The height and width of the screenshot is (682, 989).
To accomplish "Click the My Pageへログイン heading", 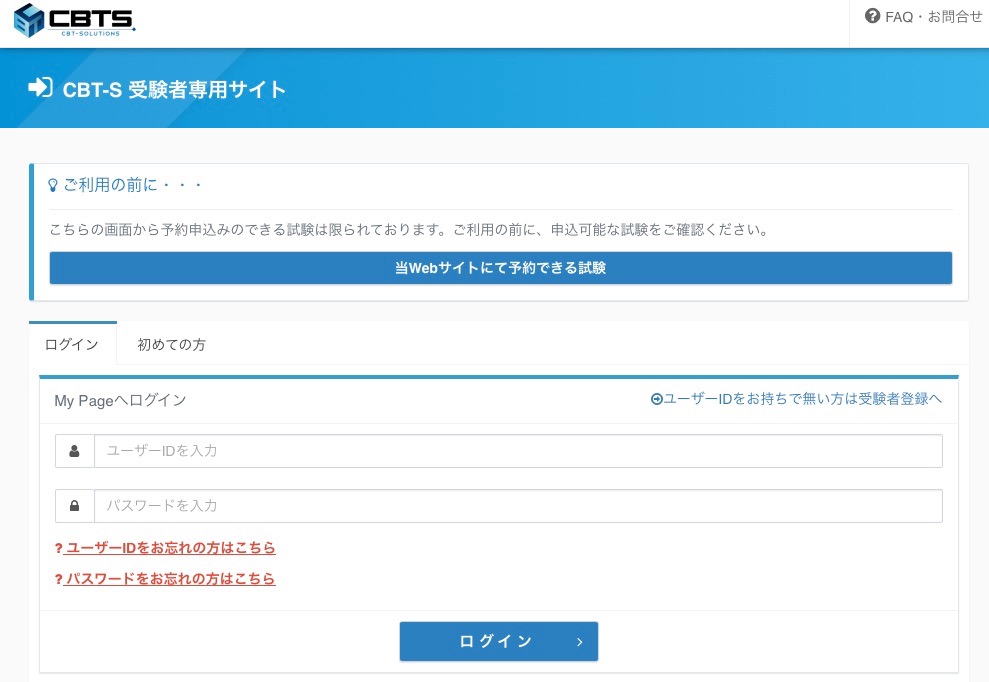I will tap(120, 401).
